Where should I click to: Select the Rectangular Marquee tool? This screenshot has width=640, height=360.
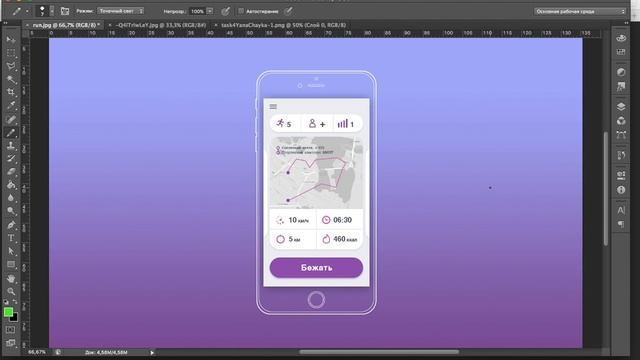coord(11,53)
